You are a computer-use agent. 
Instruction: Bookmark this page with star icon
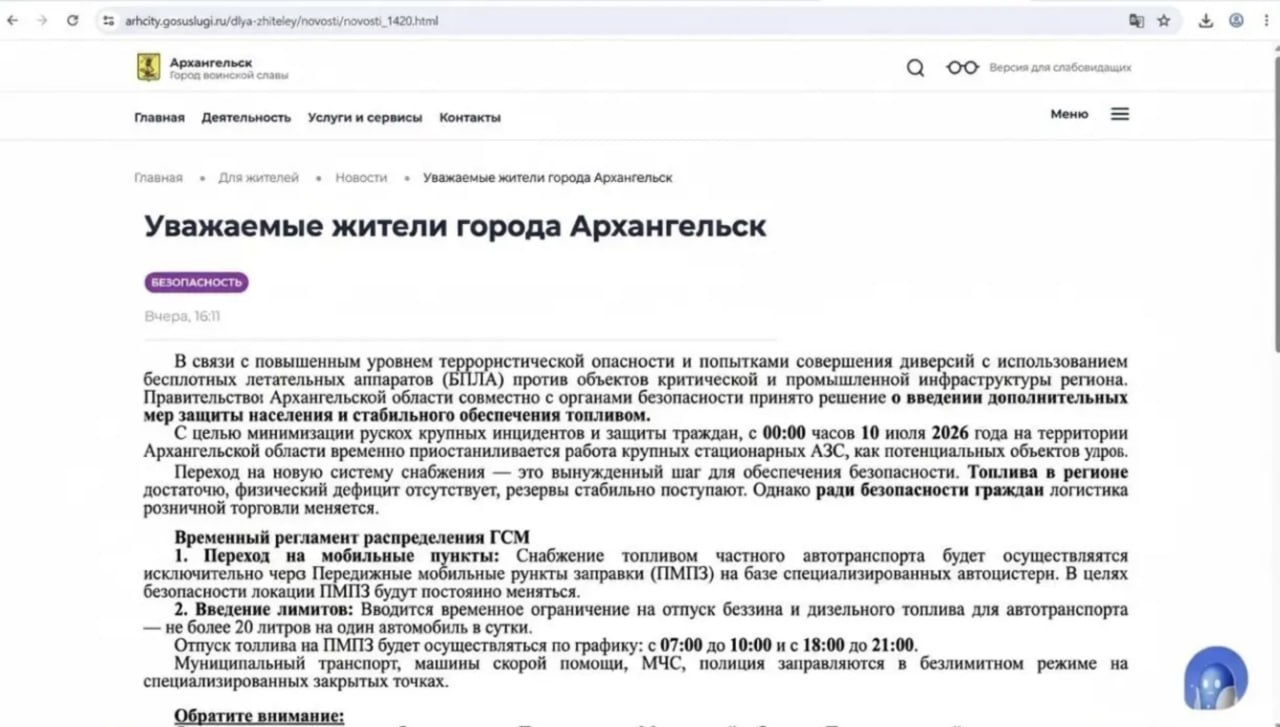(x=1164, y=20)
